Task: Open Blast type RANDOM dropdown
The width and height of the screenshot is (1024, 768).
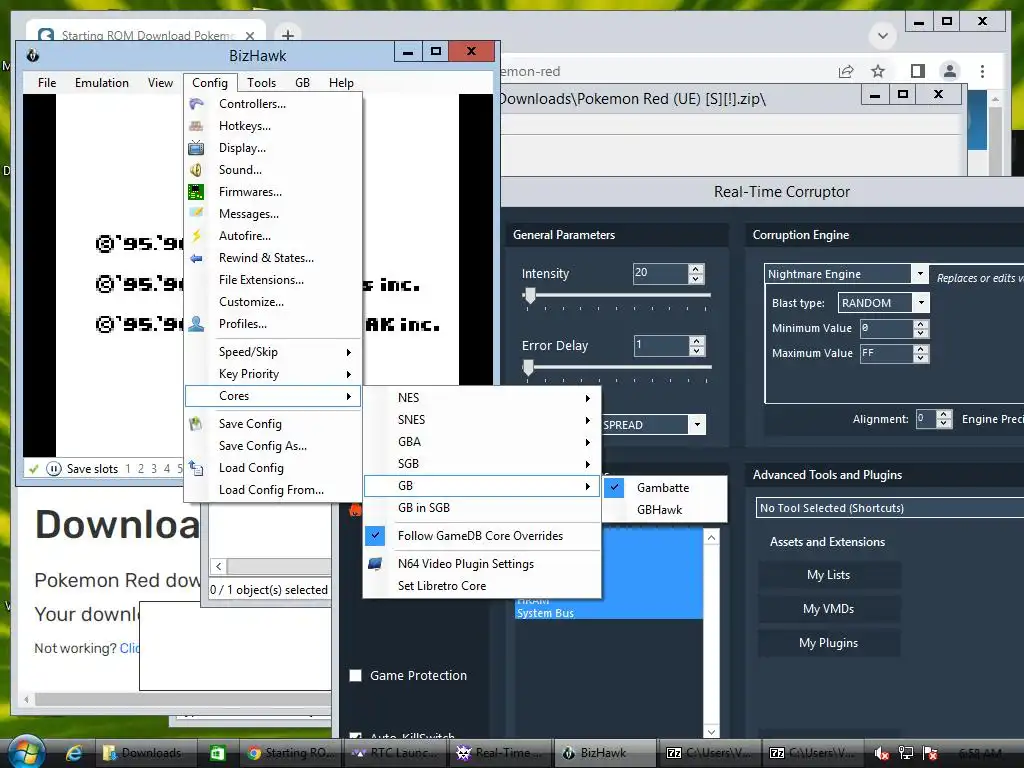Action: [x=921, y=302]
